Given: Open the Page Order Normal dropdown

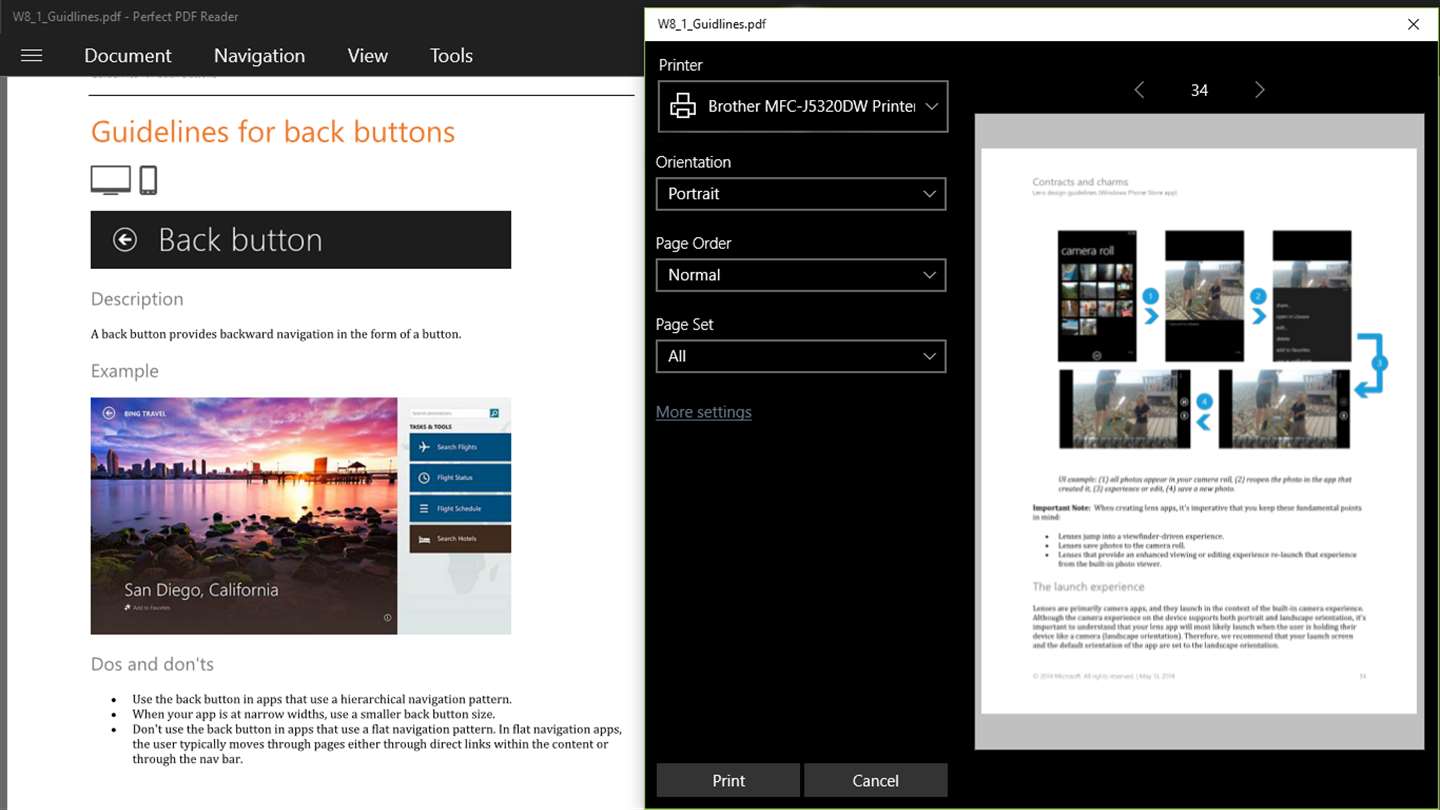Looking at the screenshot, I should [x=801, y=275].
